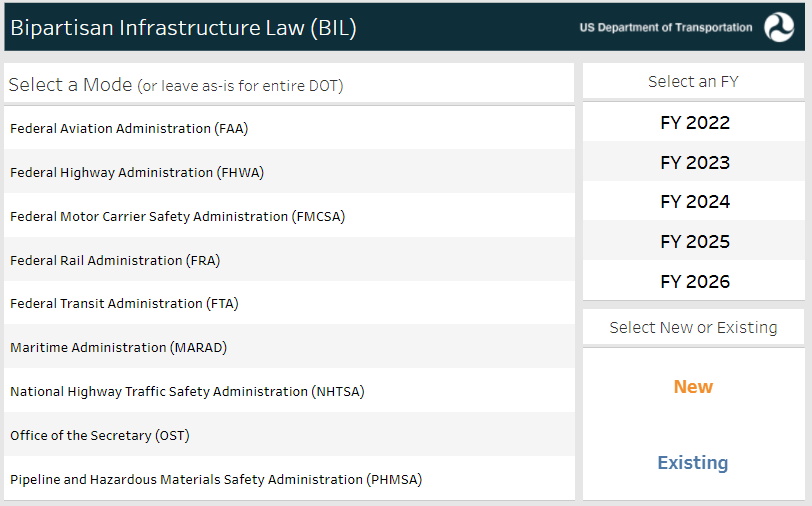Pick Federal Rail Administration (FRA)
The height and width of the screenshot is (506, 812).
(115, 260)
